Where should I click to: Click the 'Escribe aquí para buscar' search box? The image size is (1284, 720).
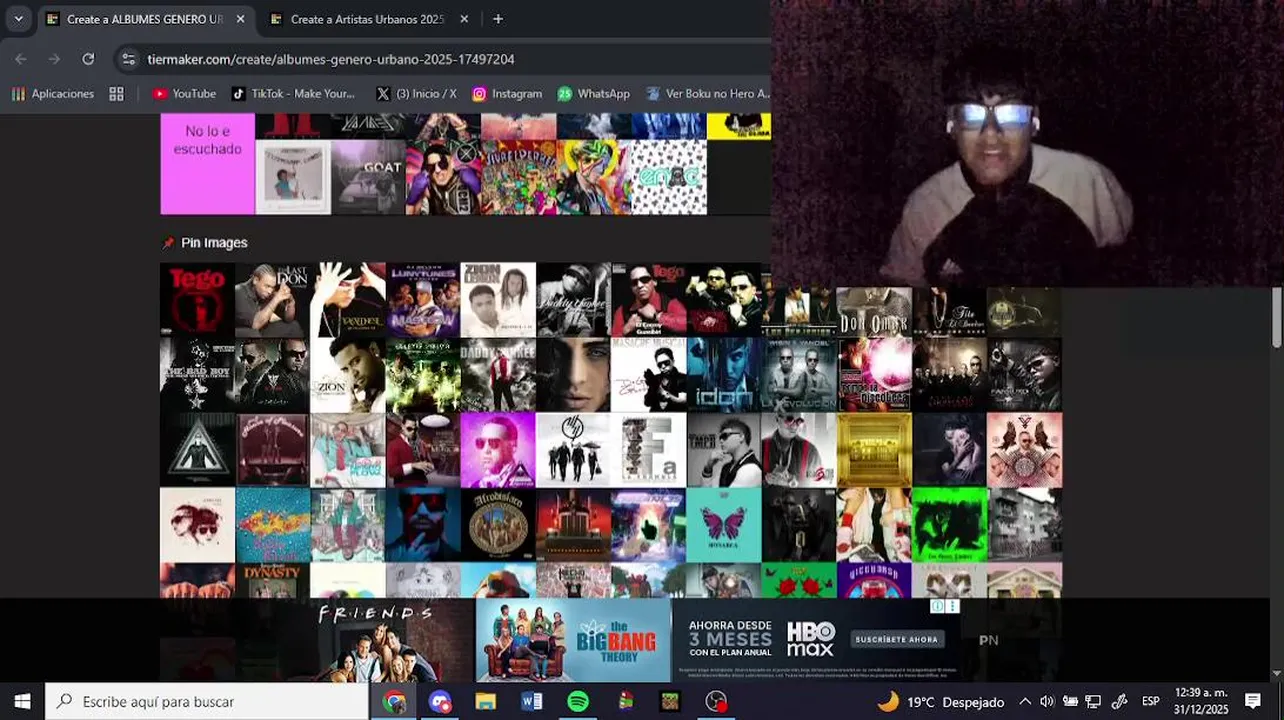(207, 701)
